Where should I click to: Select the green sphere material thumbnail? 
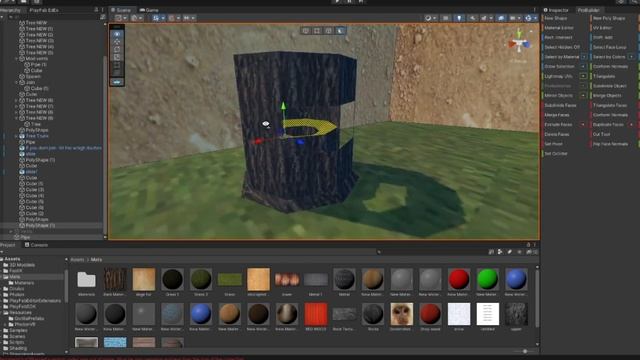point(487,279)
